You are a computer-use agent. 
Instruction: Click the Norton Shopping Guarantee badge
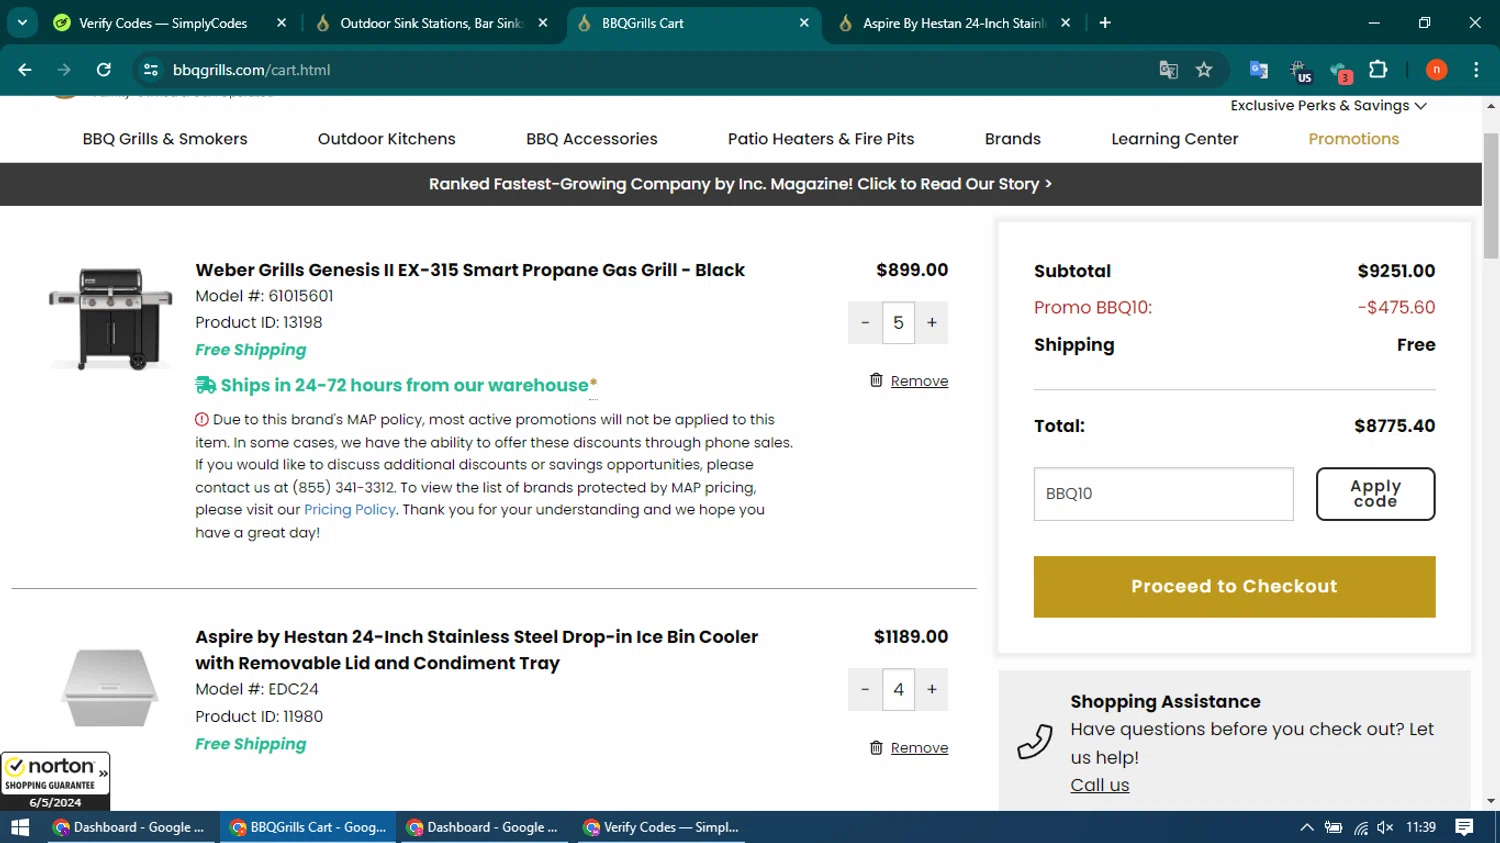pyautogui.click(x=55, y=781)
